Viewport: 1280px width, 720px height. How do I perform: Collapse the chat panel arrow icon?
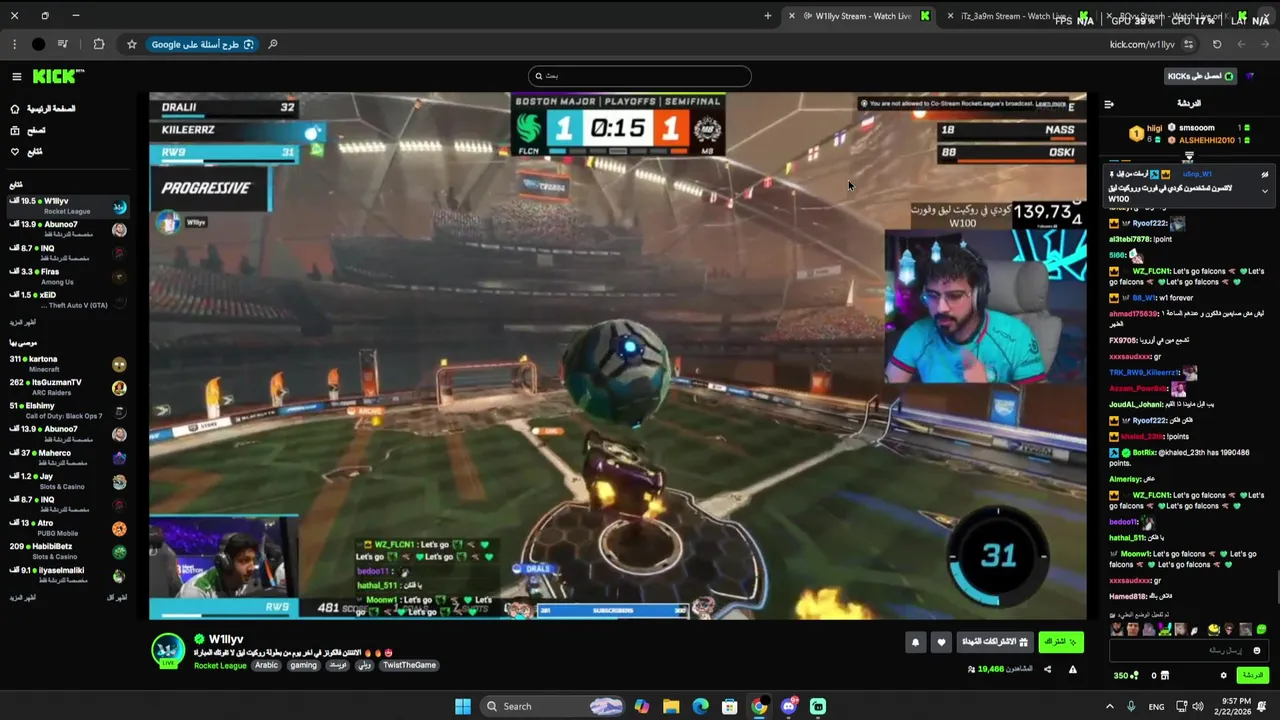point(1108,104)
